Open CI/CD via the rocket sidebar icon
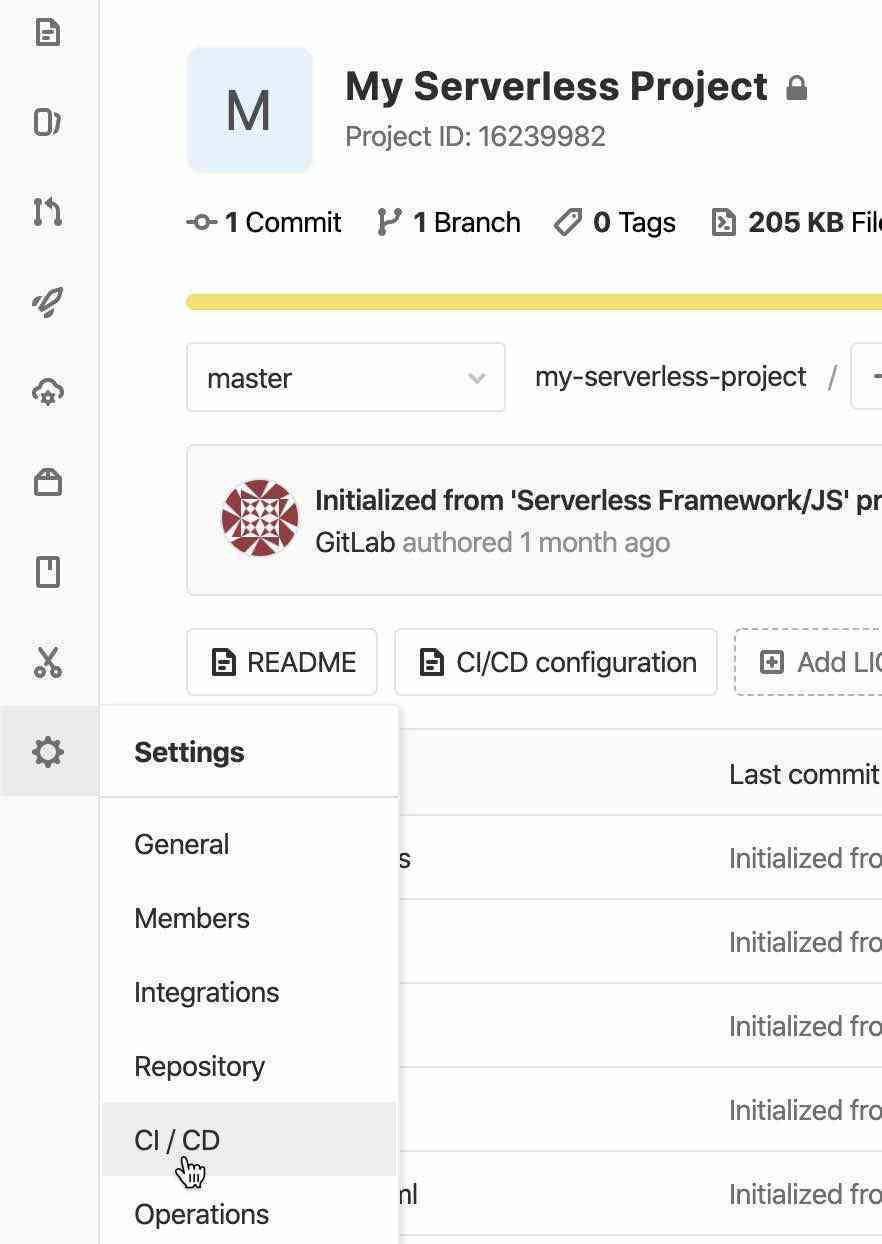 tap(47, 302)
